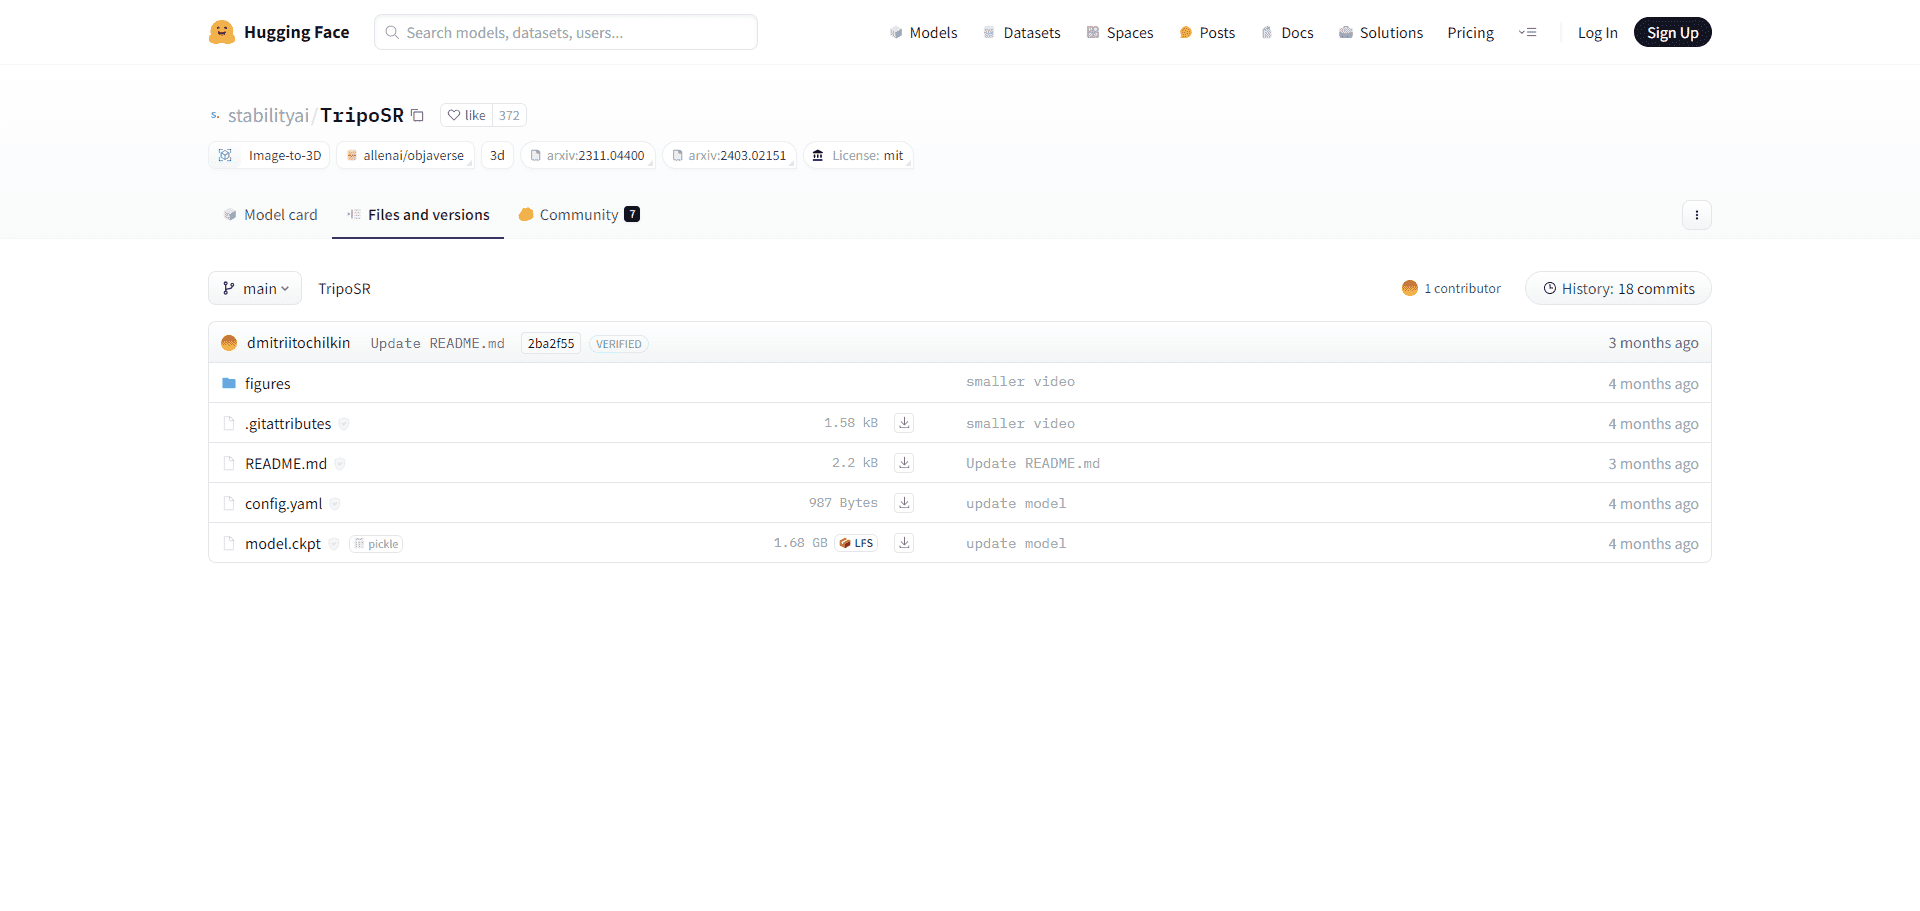
Task: Go to Models page
Action: [x=923, y=32]
